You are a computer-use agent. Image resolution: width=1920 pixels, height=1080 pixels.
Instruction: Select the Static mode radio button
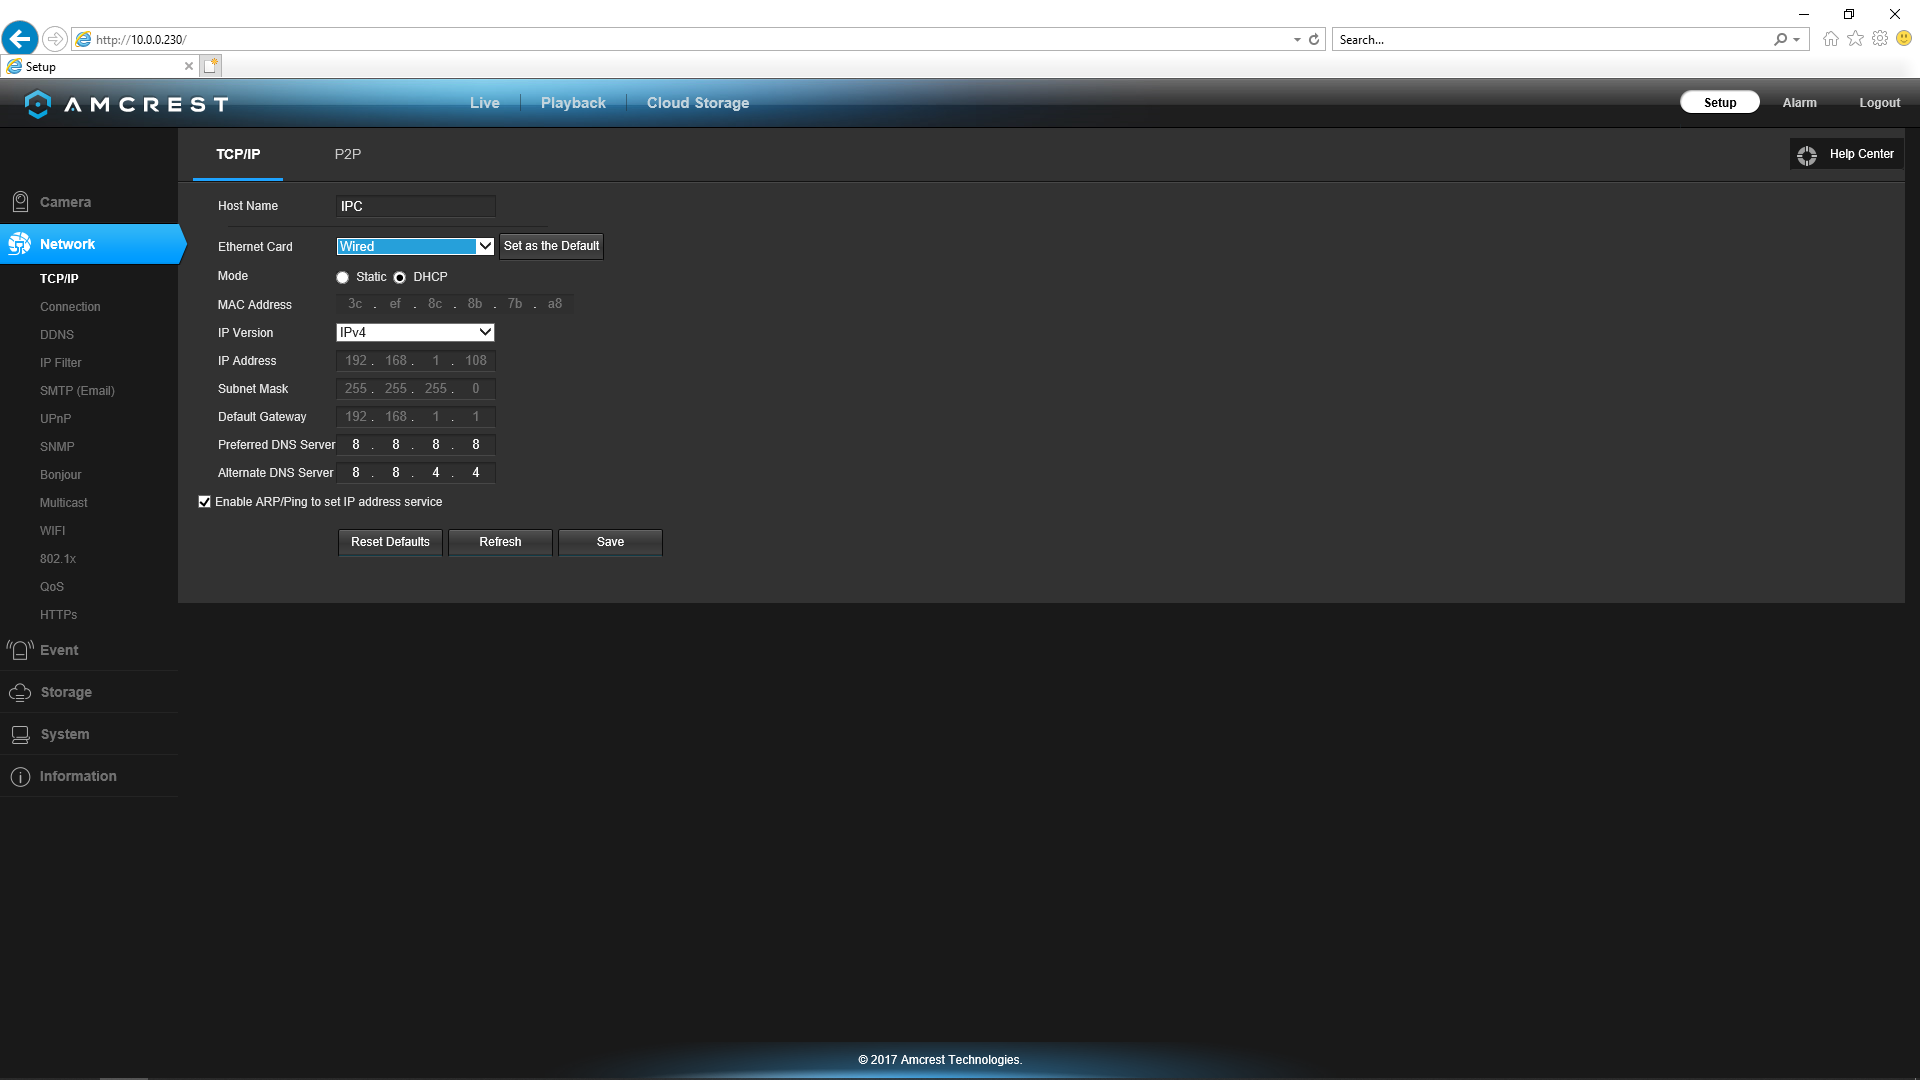coord(343,278)
